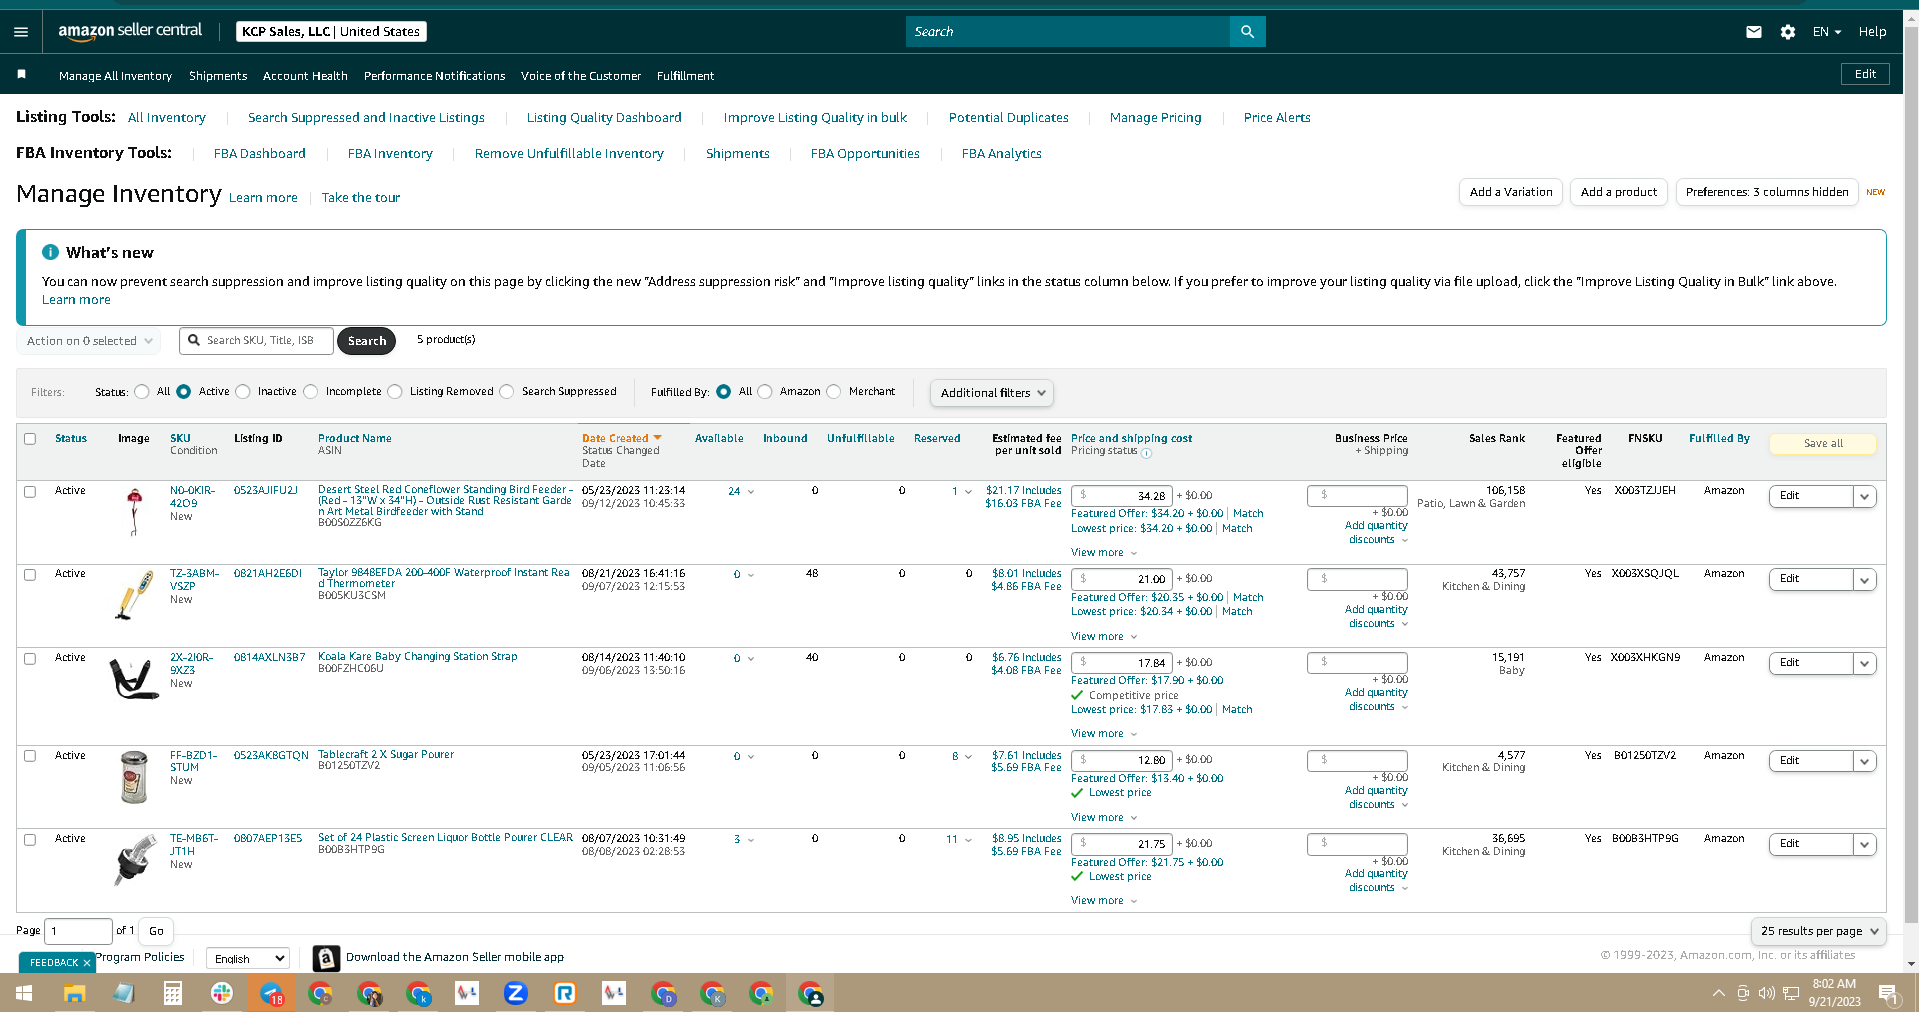Show hidden system tray icons
Screen dimensions: 1919x1012
click(x=1718, y=993)
